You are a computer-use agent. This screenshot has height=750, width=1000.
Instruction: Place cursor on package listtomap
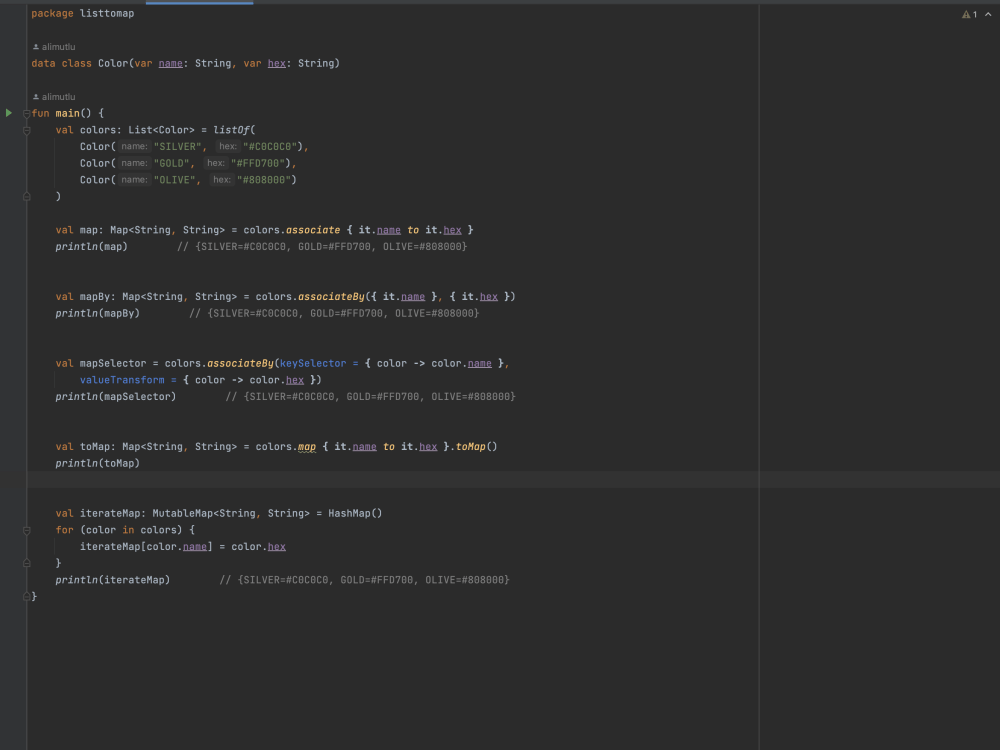(83, 13)
